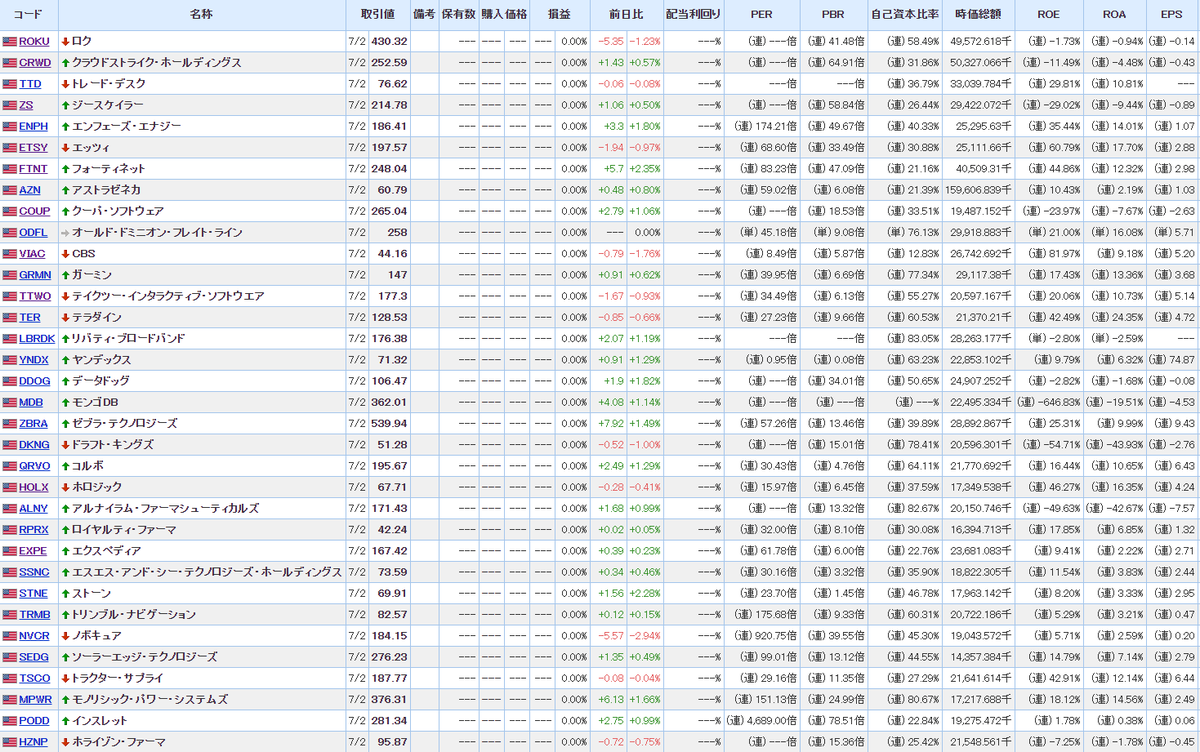Click the EPS column header
Image resolution: width=1200 pixels, height=752 pixels.
tap(1171, 15)
